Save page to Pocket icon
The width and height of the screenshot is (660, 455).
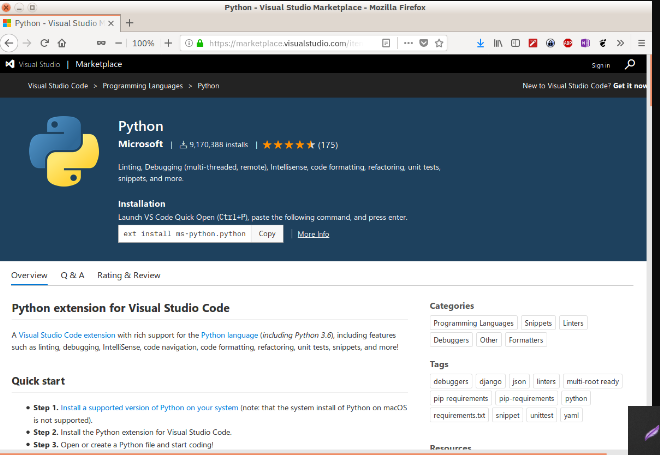(424, 43)
